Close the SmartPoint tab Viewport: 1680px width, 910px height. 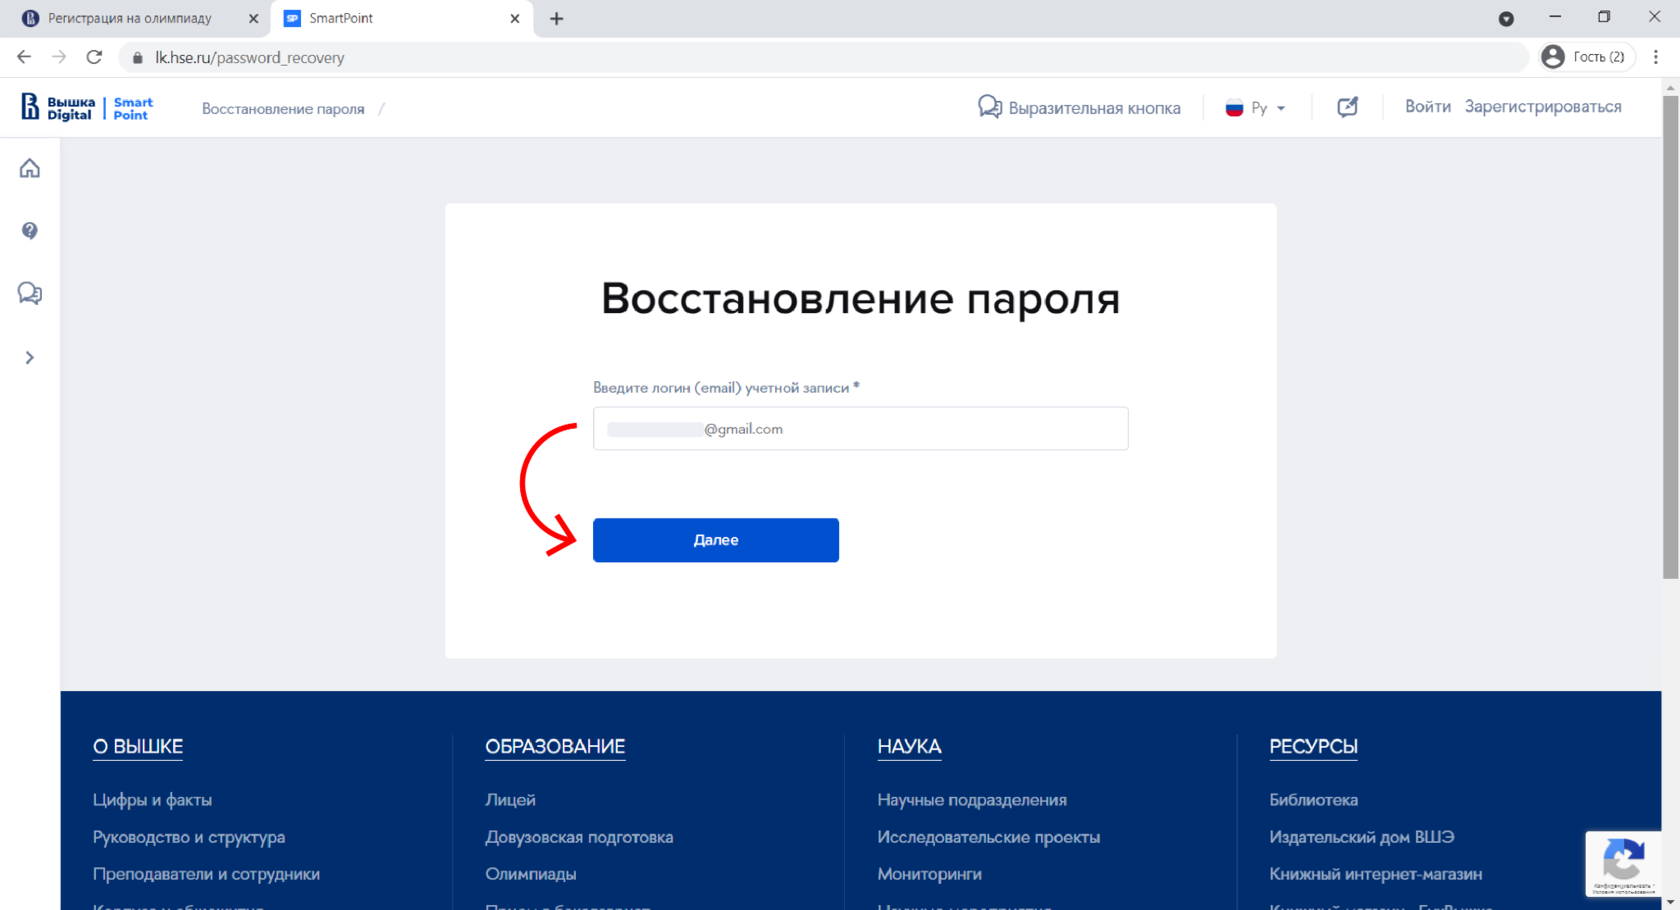(515, 19)
